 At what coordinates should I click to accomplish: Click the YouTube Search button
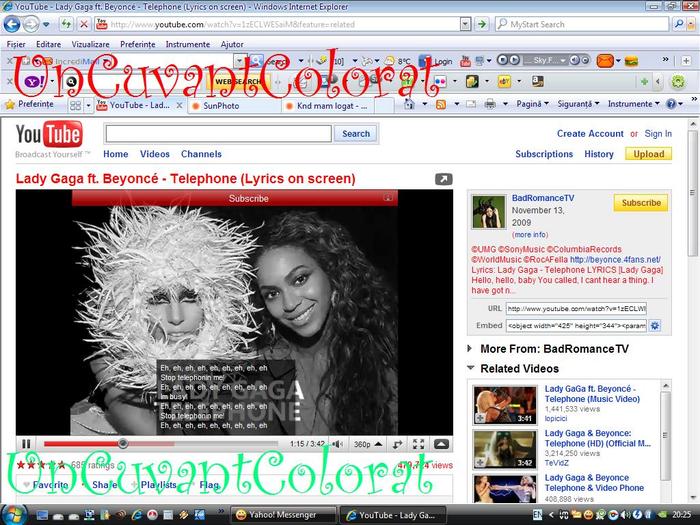(x=356, y=133)
